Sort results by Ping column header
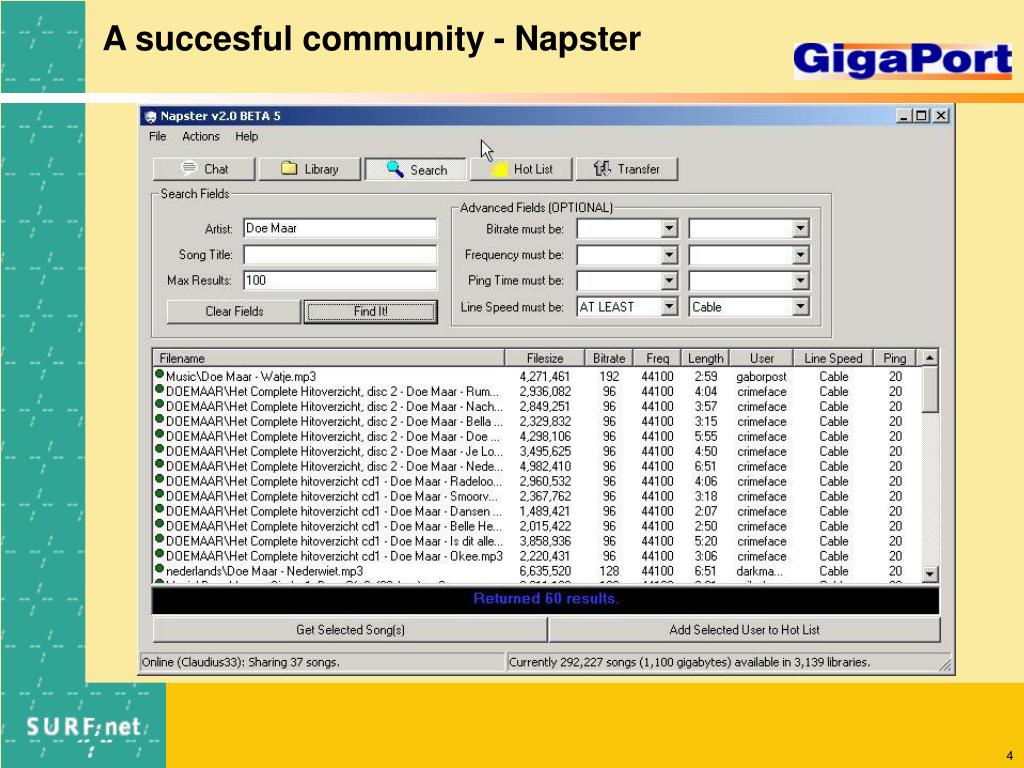Screen dimensions: 1024x768 click(895, 358)
